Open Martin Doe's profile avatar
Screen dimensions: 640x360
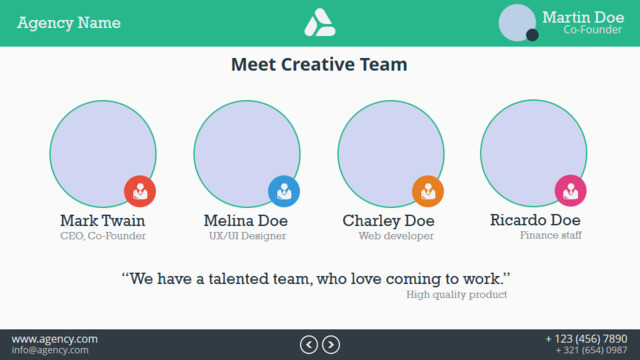[x=517, y=22]
